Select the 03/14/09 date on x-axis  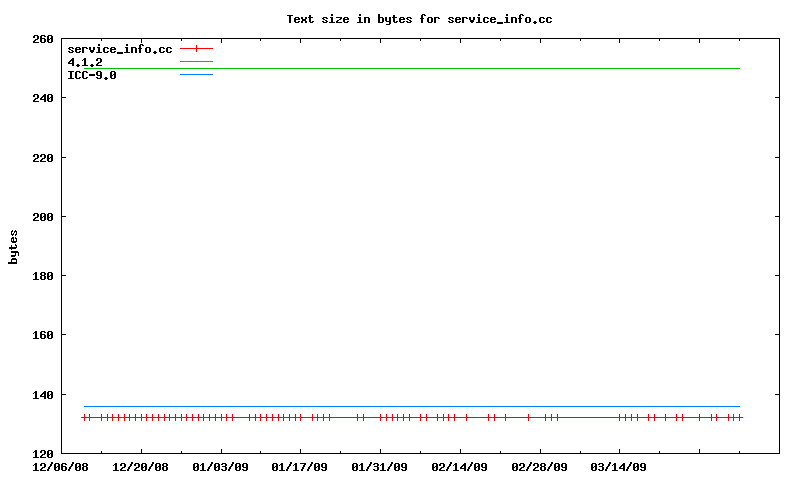(x=618, y=466)
